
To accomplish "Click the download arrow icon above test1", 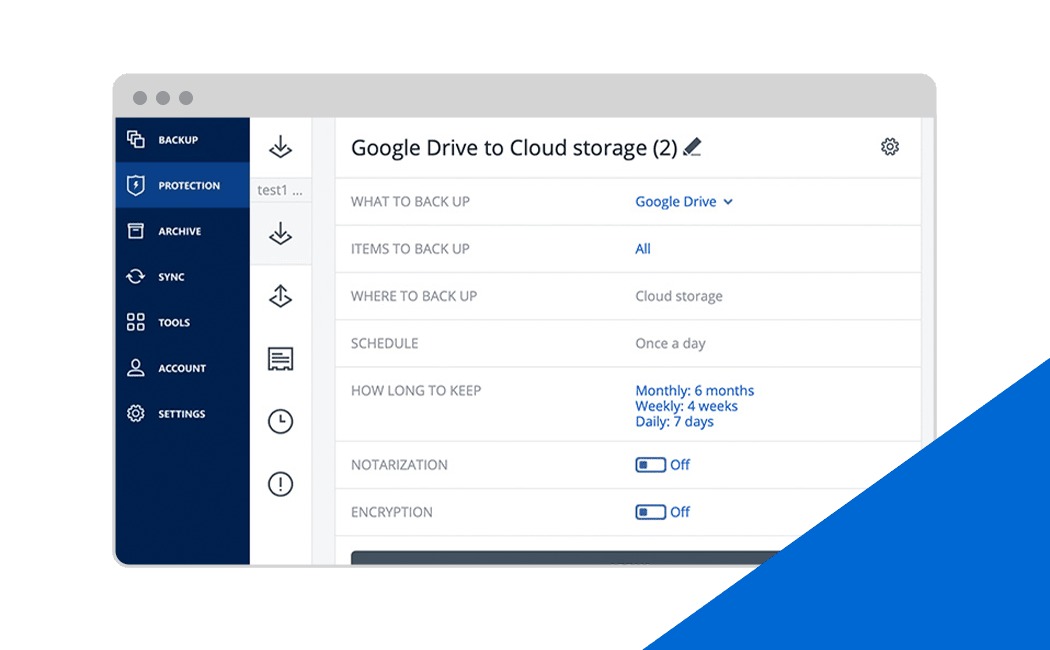I will [281, 147].
